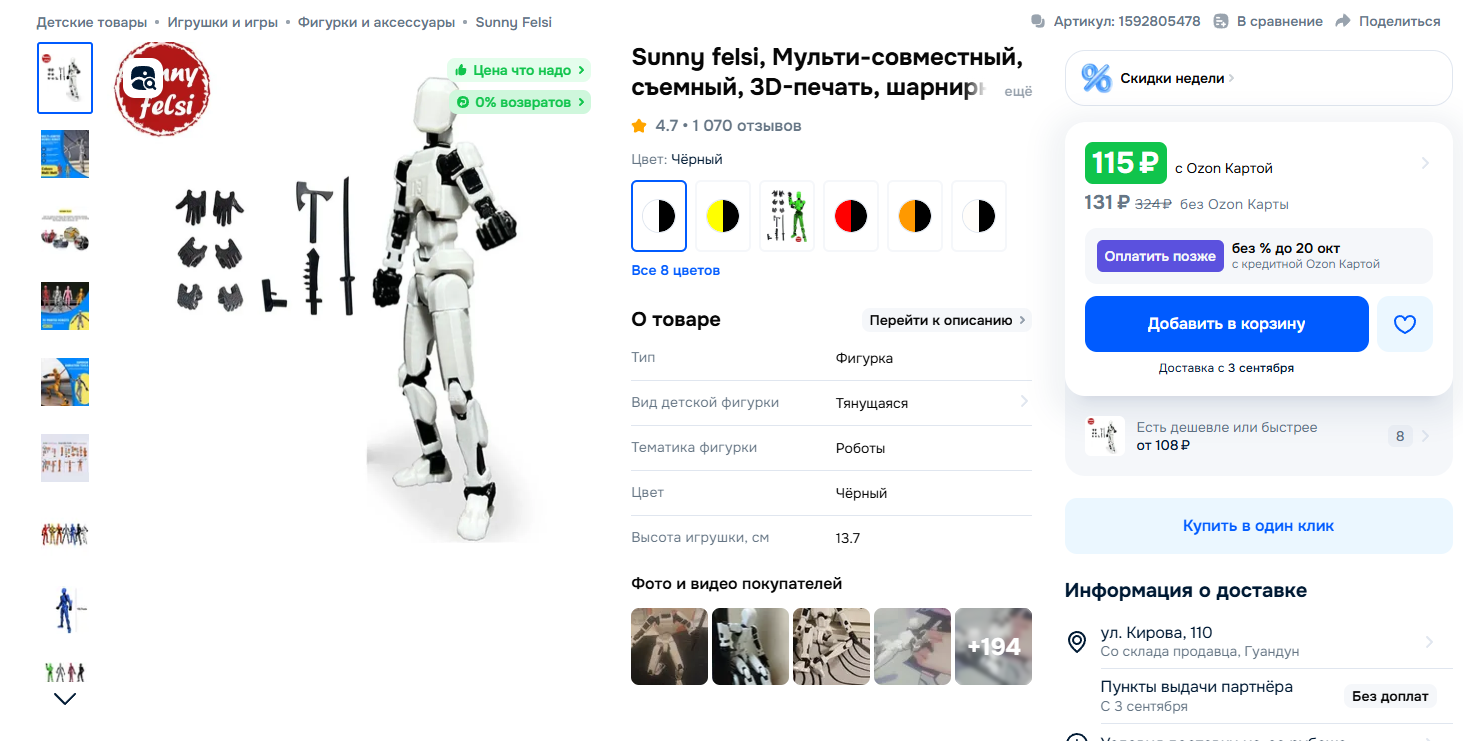
Task: Click the delivery location pin icon
Action: click(1077, 642)
